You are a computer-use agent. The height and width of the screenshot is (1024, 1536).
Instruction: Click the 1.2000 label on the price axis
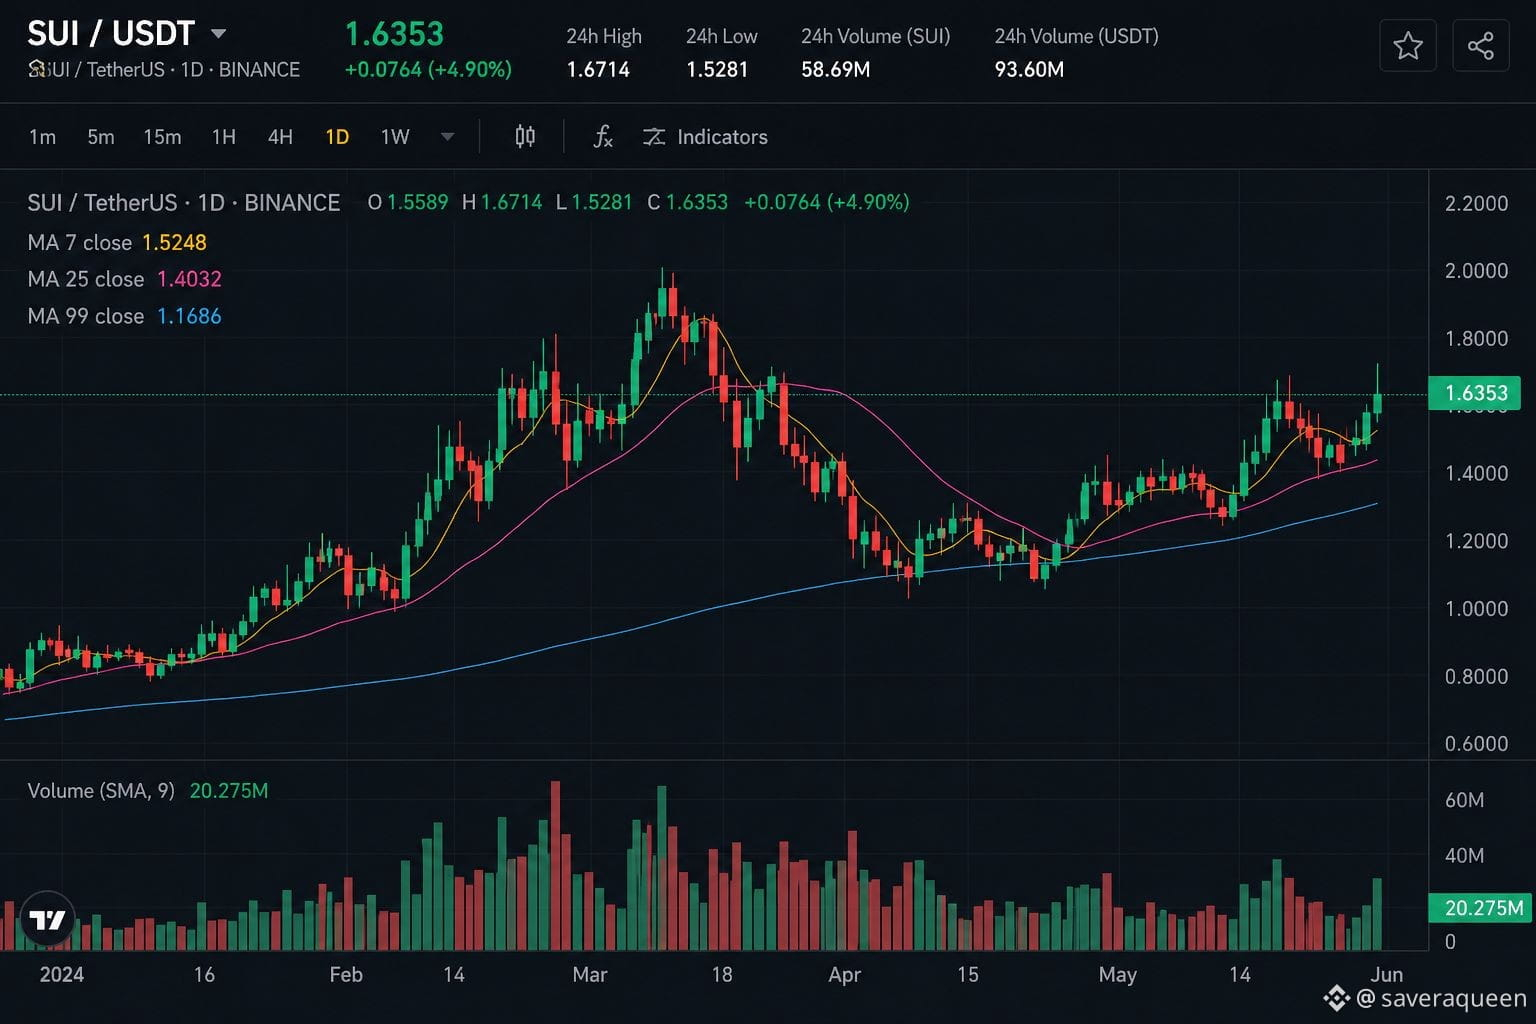point(1476,541)
